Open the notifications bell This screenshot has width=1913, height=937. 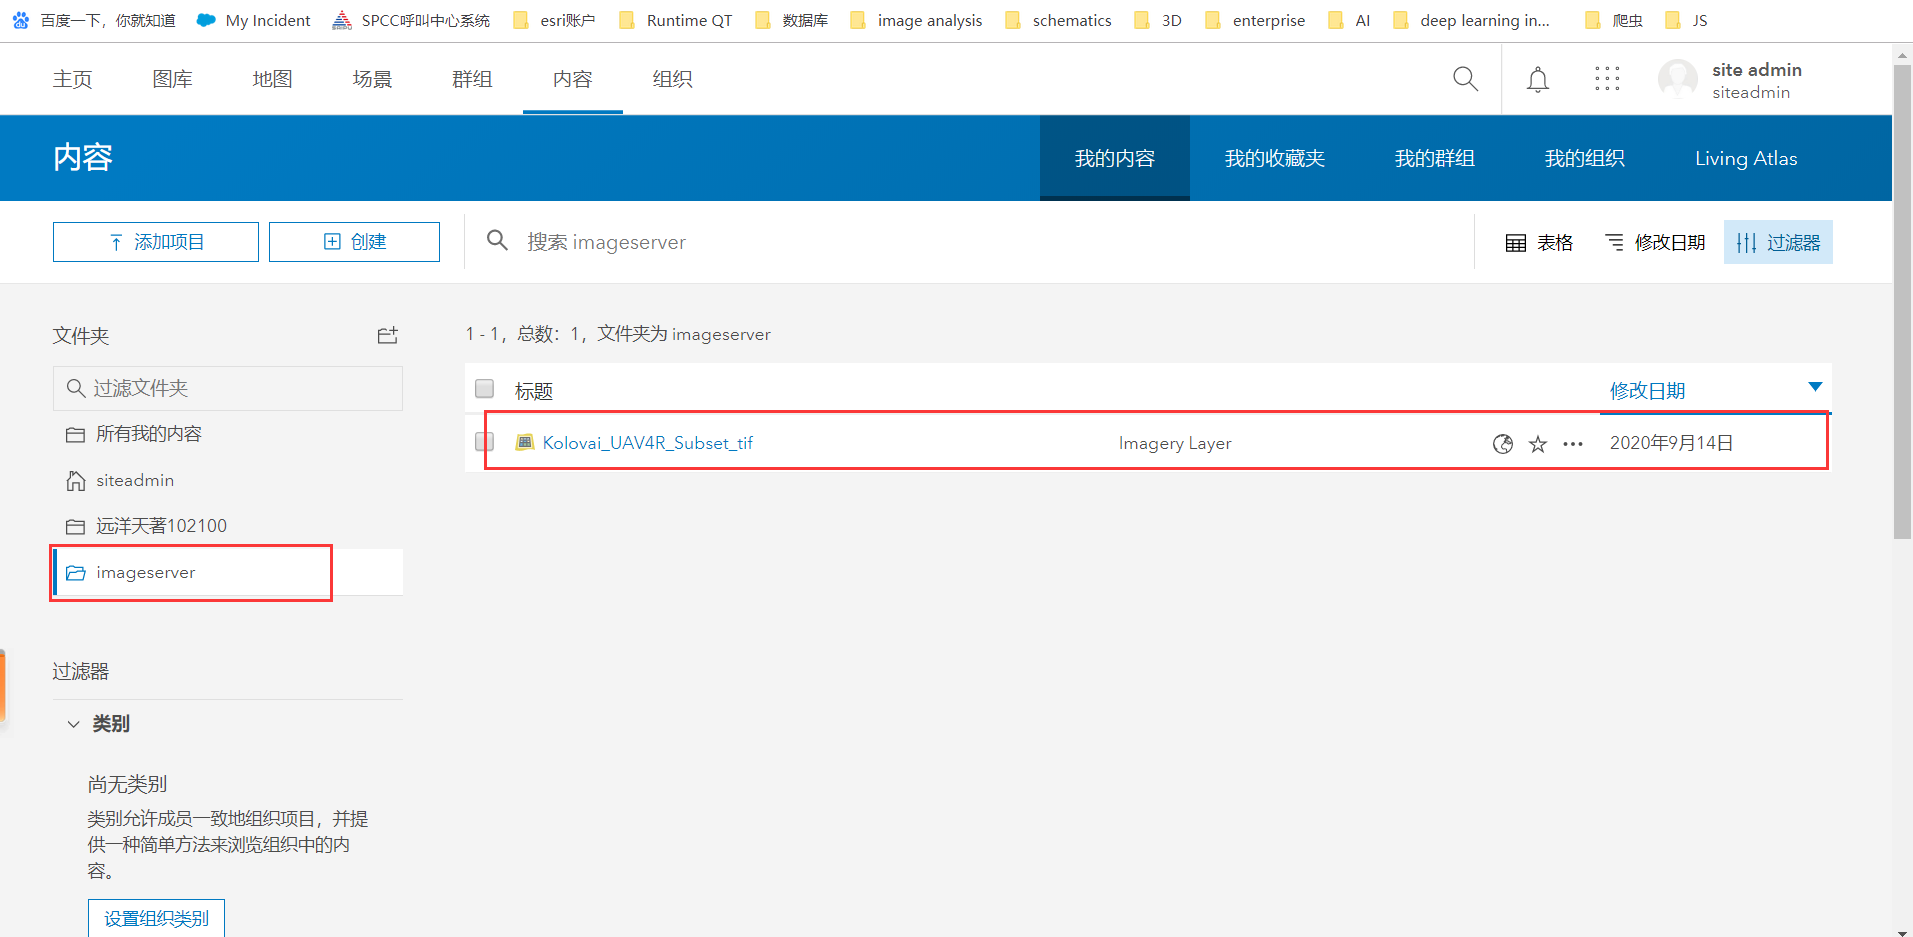point(1536,79)
